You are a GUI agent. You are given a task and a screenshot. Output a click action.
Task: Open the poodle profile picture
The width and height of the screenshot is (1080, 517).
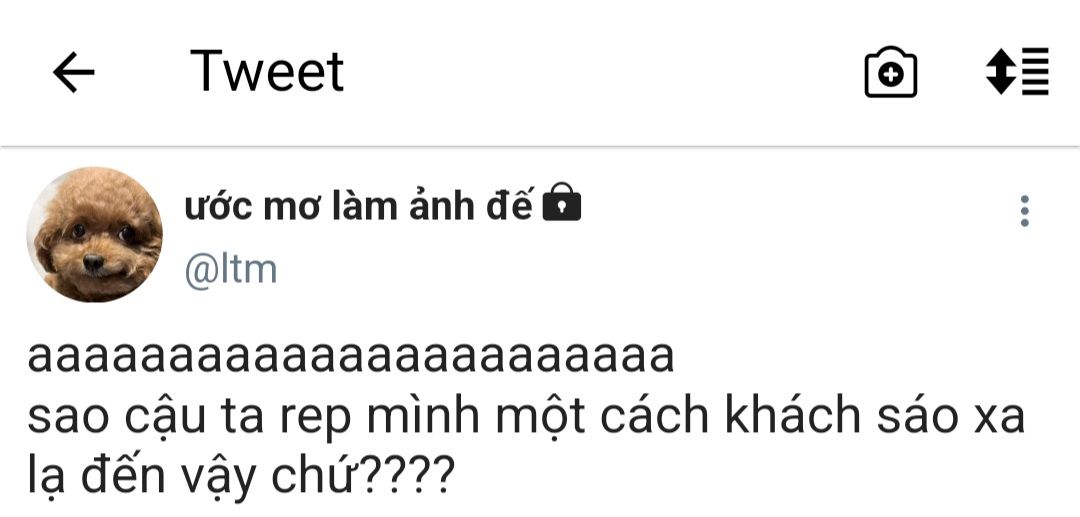[94, 235]
